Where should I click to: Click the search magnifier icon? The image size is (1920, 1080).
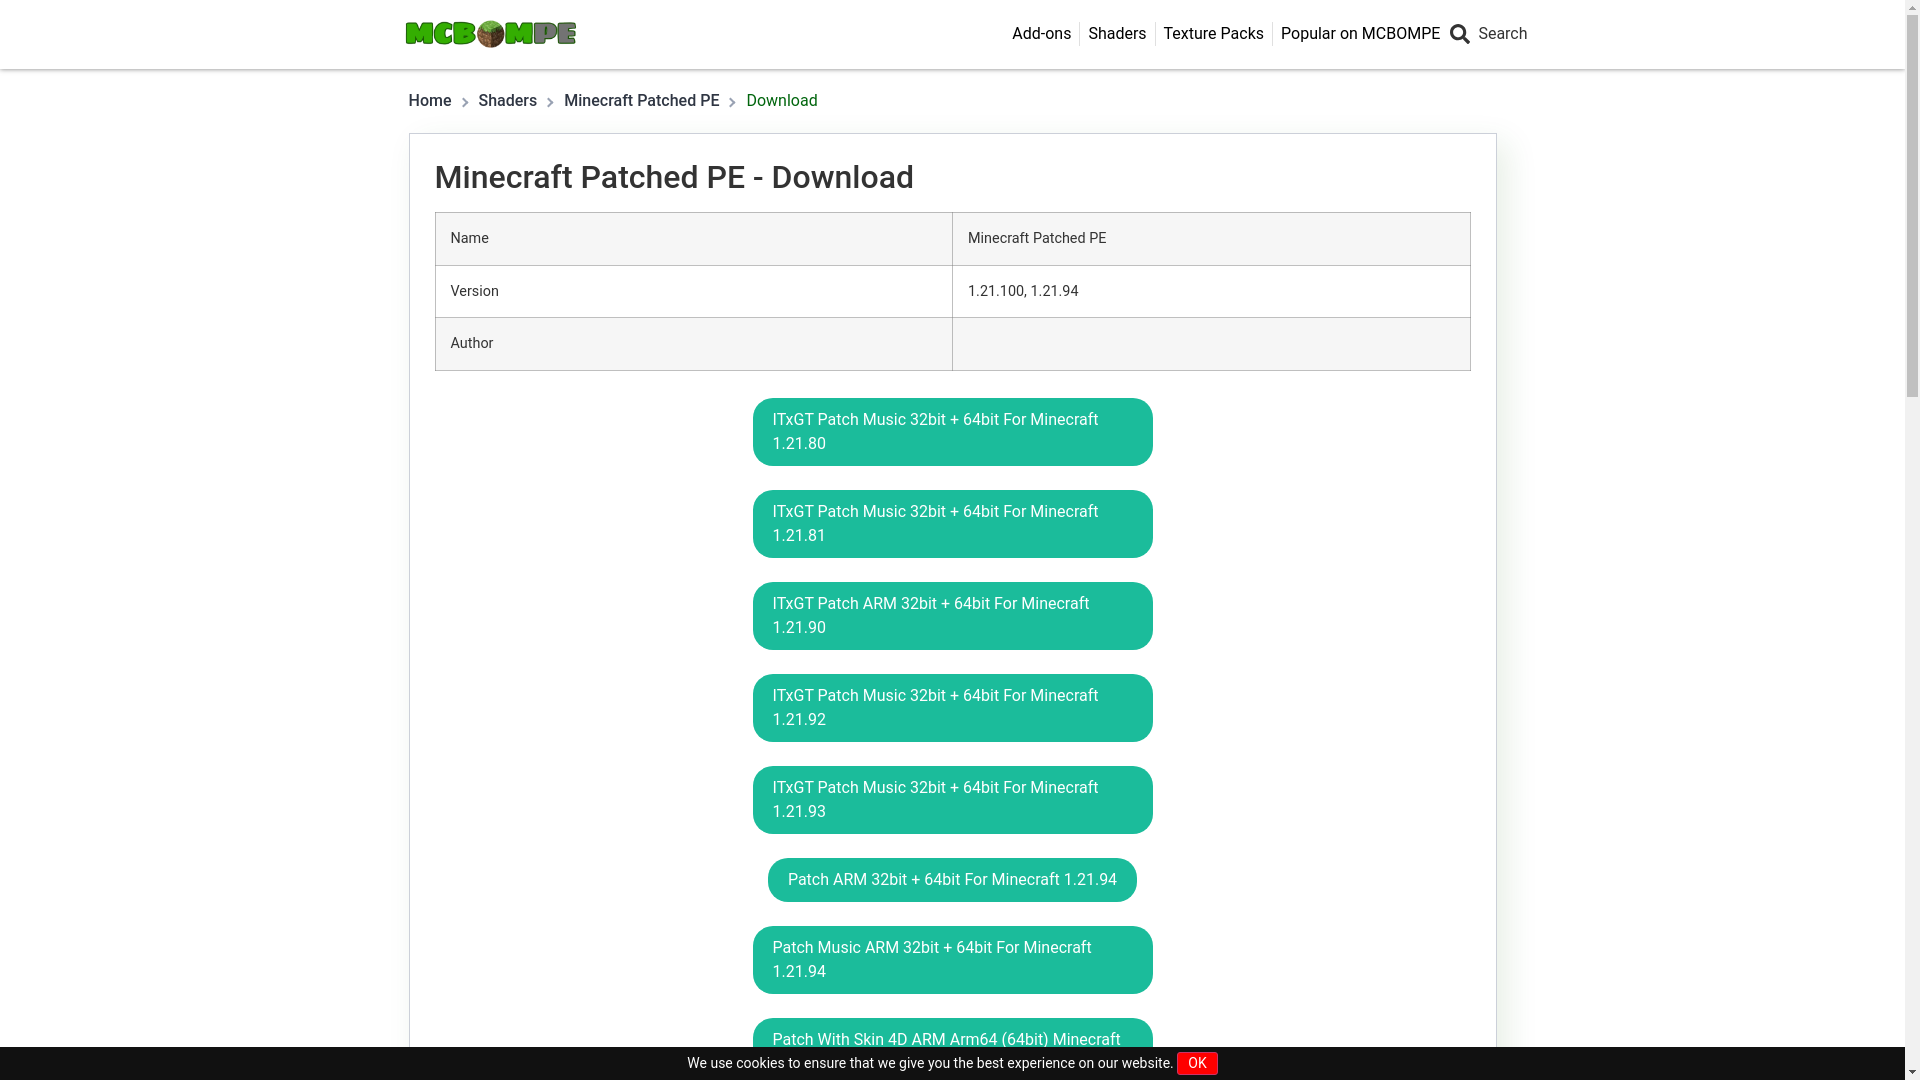tap(1460, 34)
